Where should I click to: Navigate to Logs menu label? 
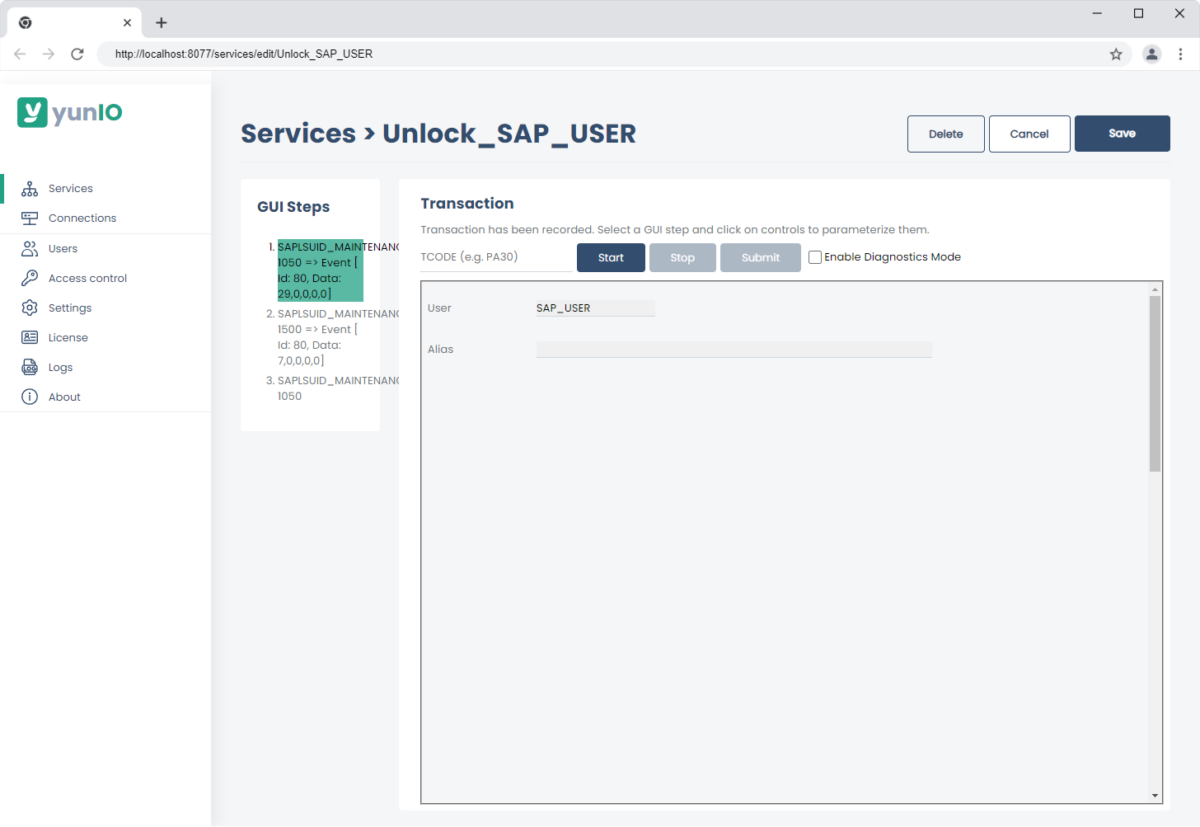click(61, 367)
